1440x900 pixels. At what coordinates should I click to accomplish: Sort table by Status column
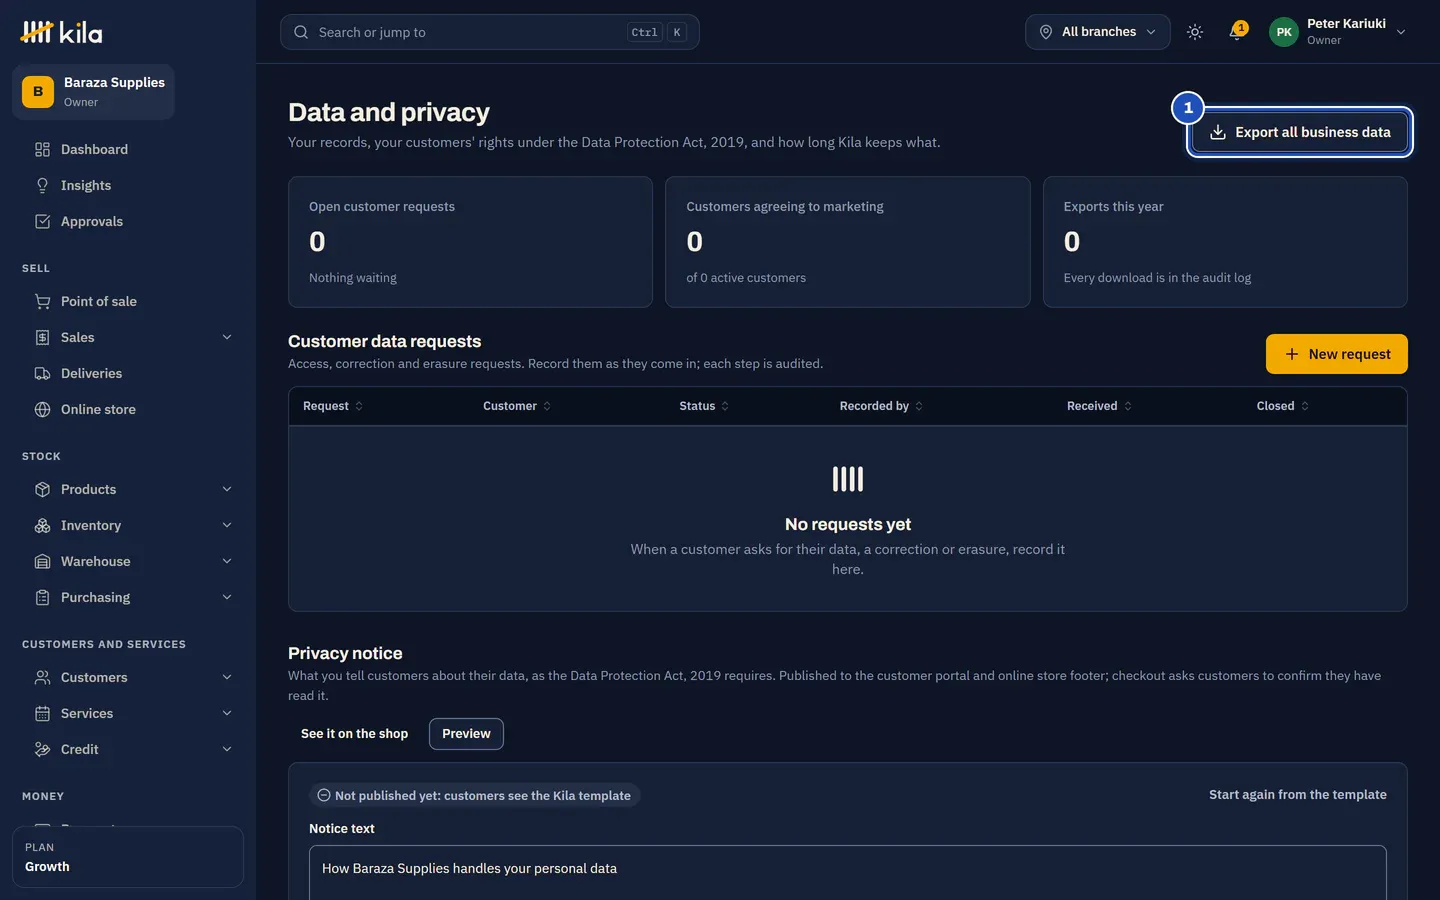[x=704, y=406]
